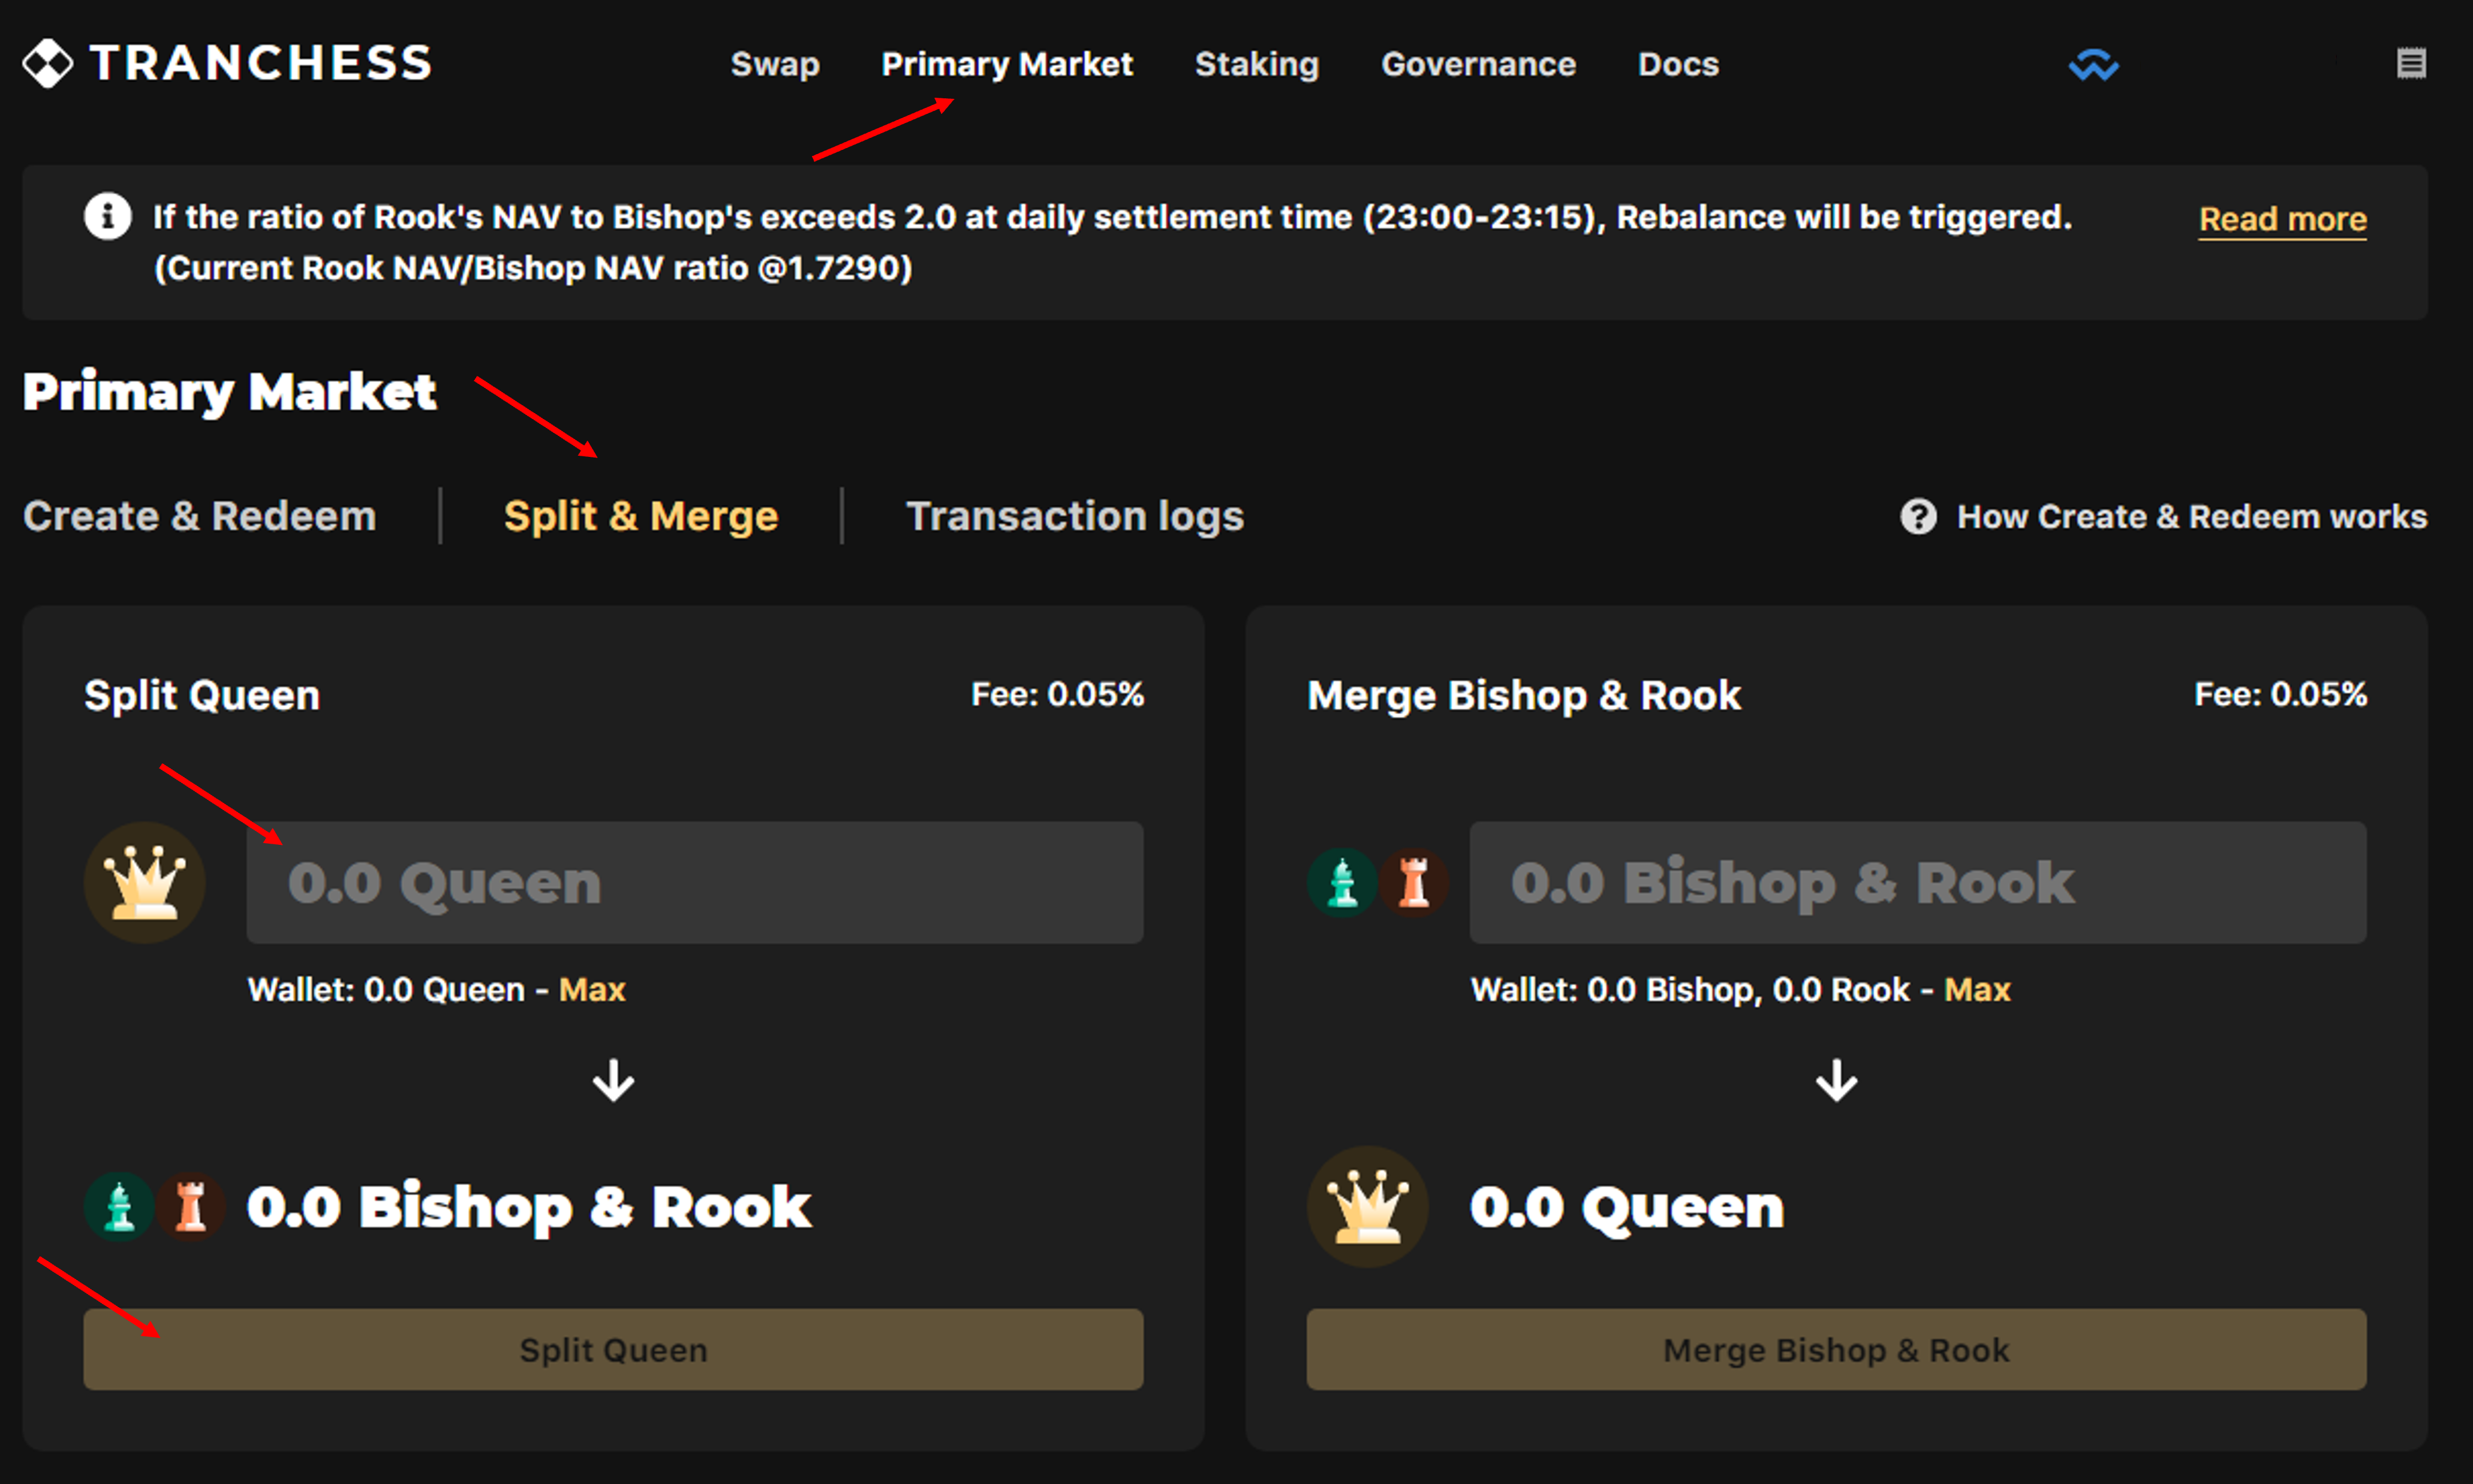Screen dimensions: 2473x1484
Task: Click the info icon in the rebalance notice
Action: point(107,216)
